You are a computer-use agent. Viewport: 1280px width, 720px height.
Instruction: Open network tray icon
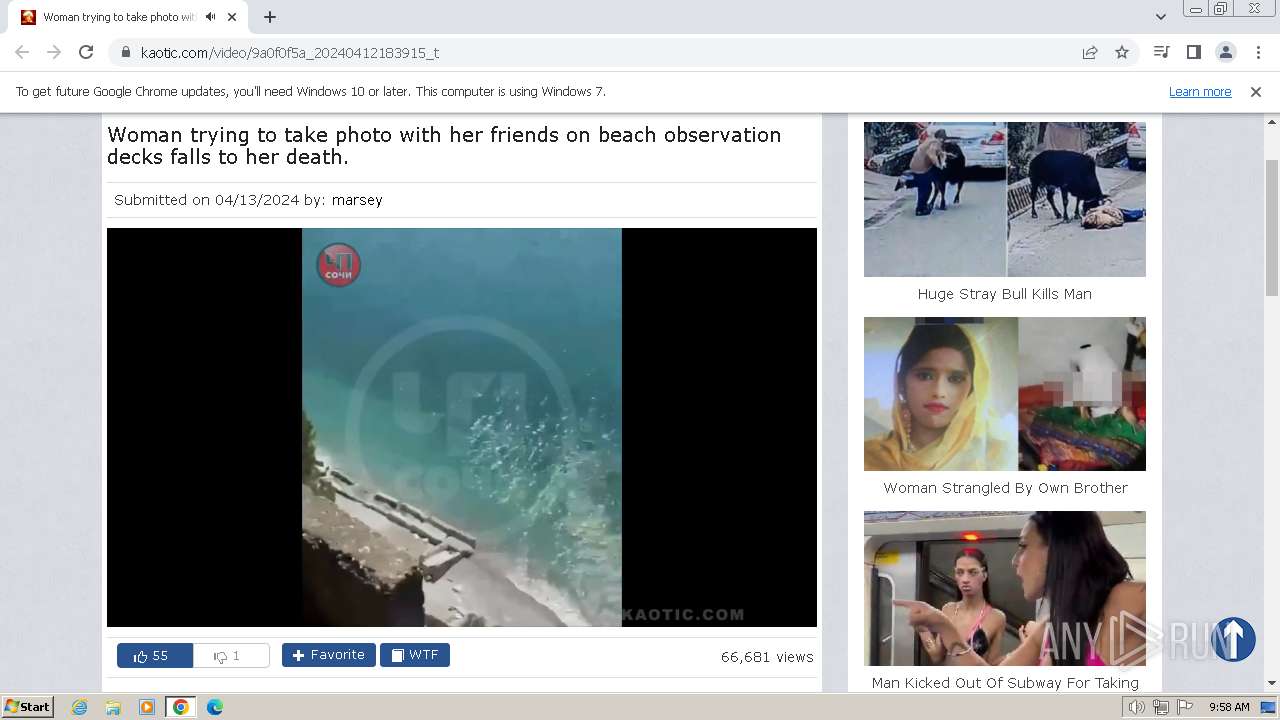click(1161, 707)
